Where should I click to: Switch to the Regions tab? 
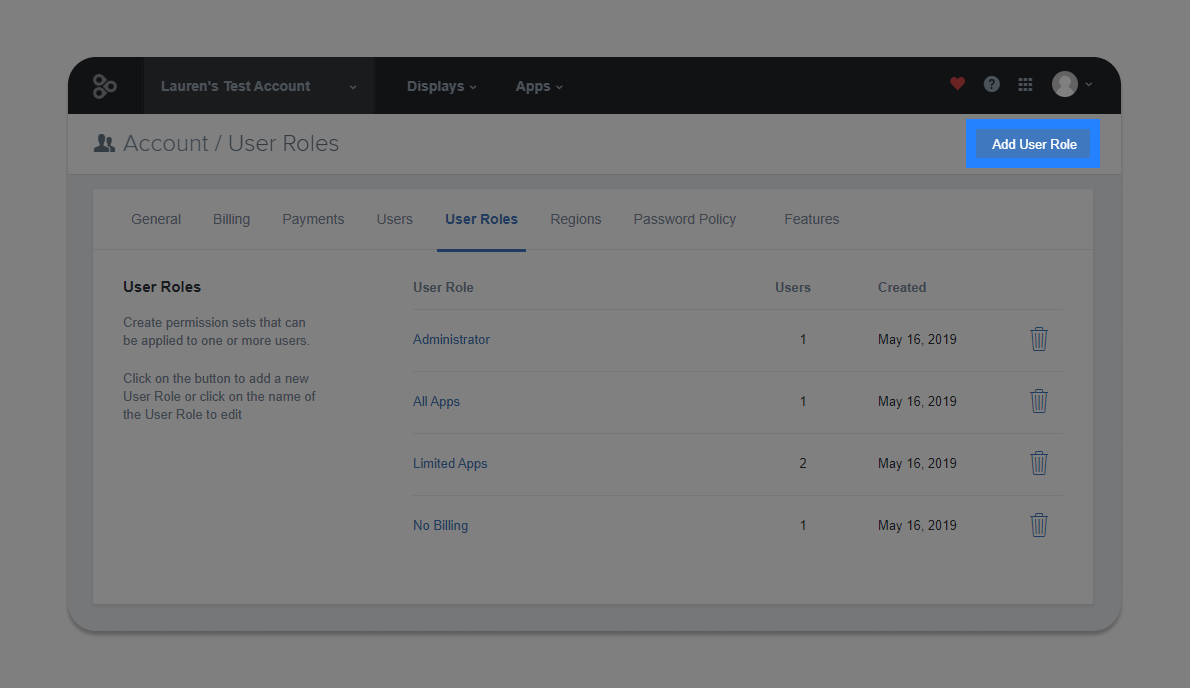coord(575,219)
